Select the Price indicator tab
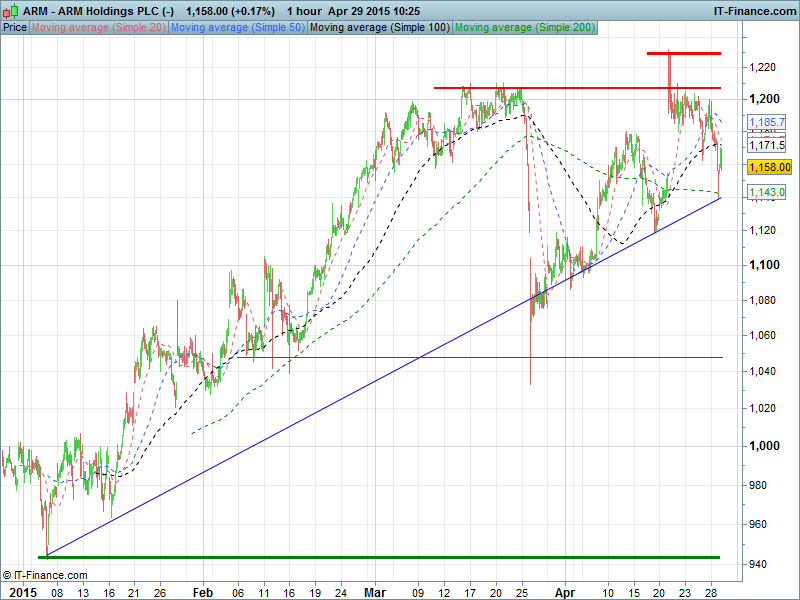 click(x=15, y=27)
